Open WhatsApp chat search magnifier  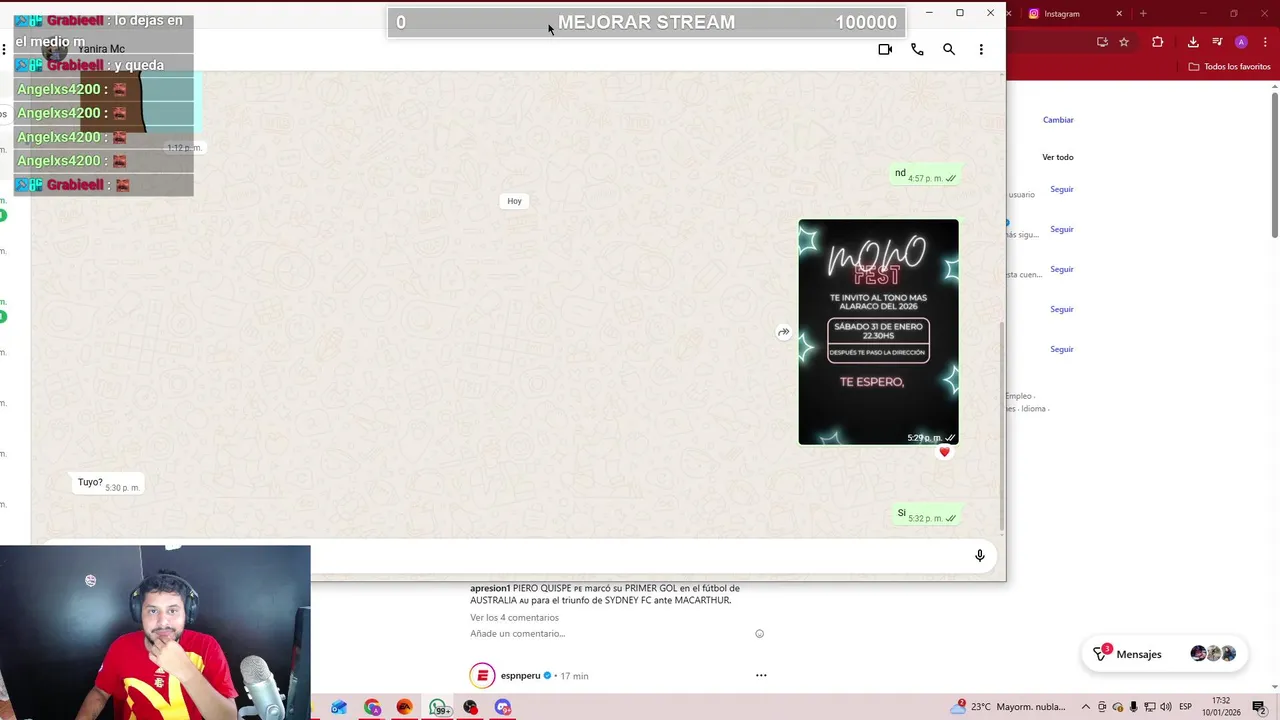point(949,49)
